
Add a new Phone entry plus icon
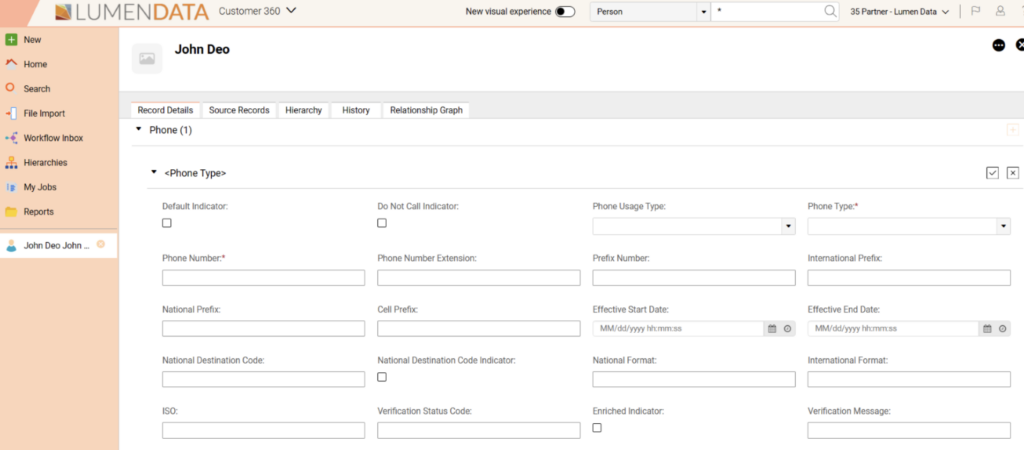click(x=1012, y=130)
